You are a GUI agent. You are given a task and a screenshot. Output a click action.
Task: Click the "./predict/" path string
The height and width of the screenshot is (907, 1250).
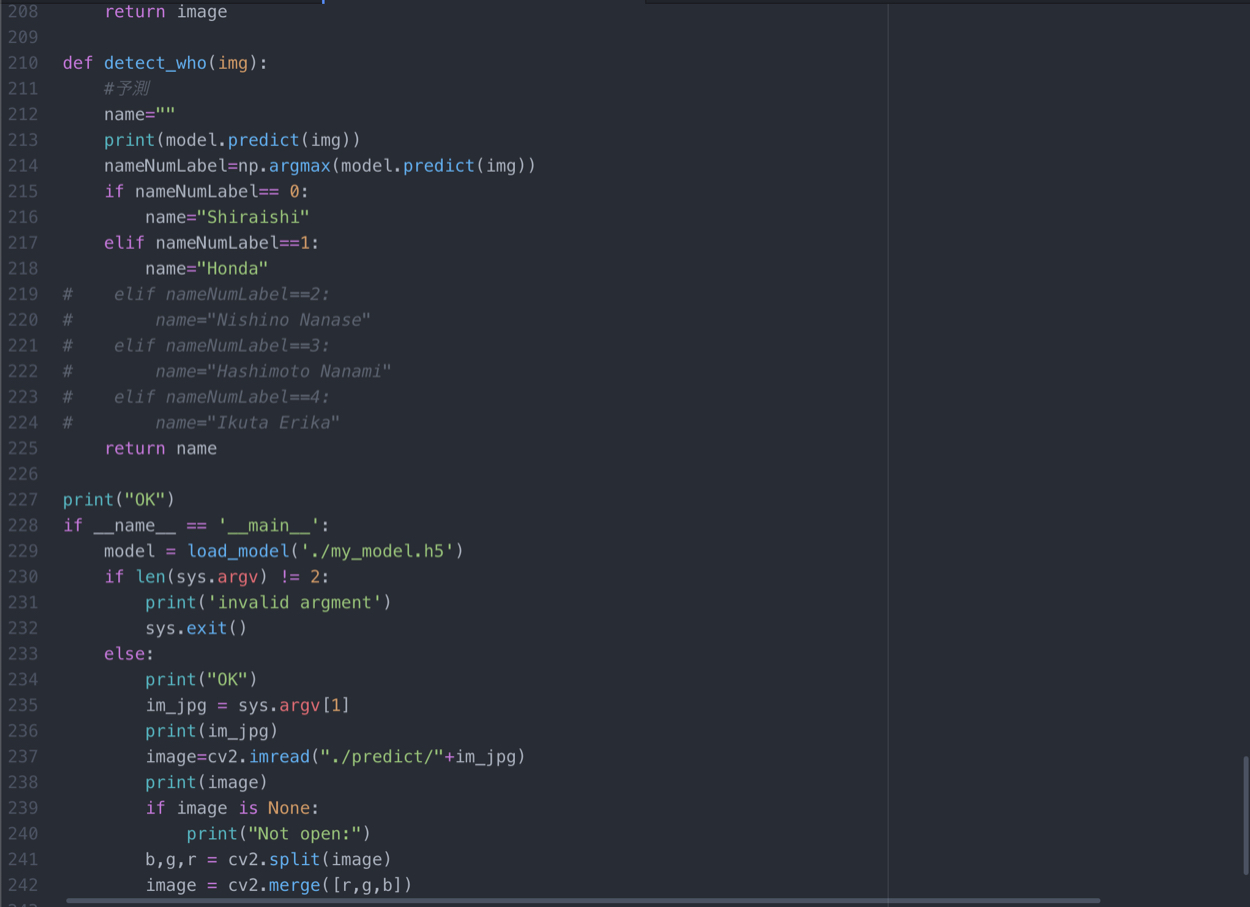pyautogui.click(x=381, y=757)
